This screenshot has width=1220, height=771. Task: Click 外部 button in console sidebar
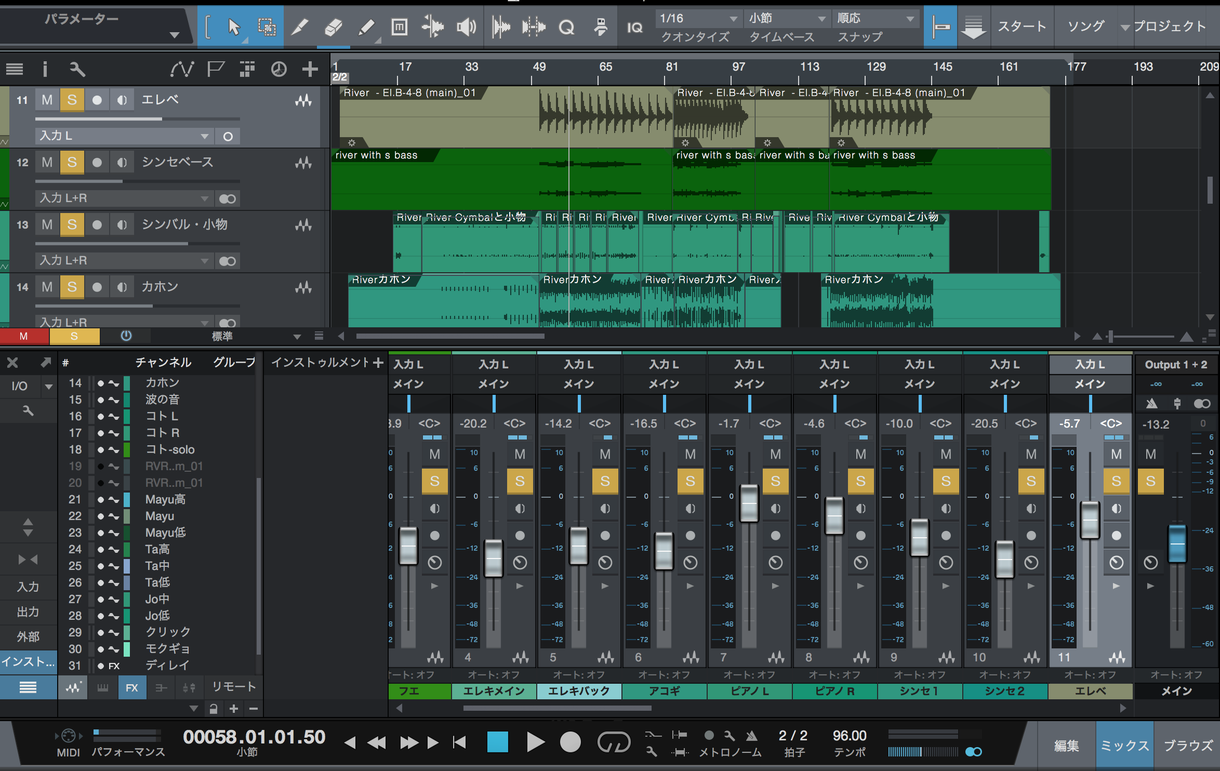[28, 637]
